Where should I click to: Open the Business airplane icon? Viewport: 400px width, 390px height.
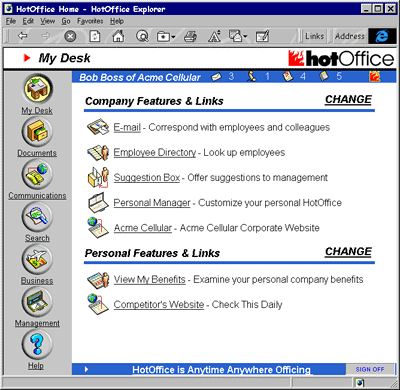(x=37, y=259)
